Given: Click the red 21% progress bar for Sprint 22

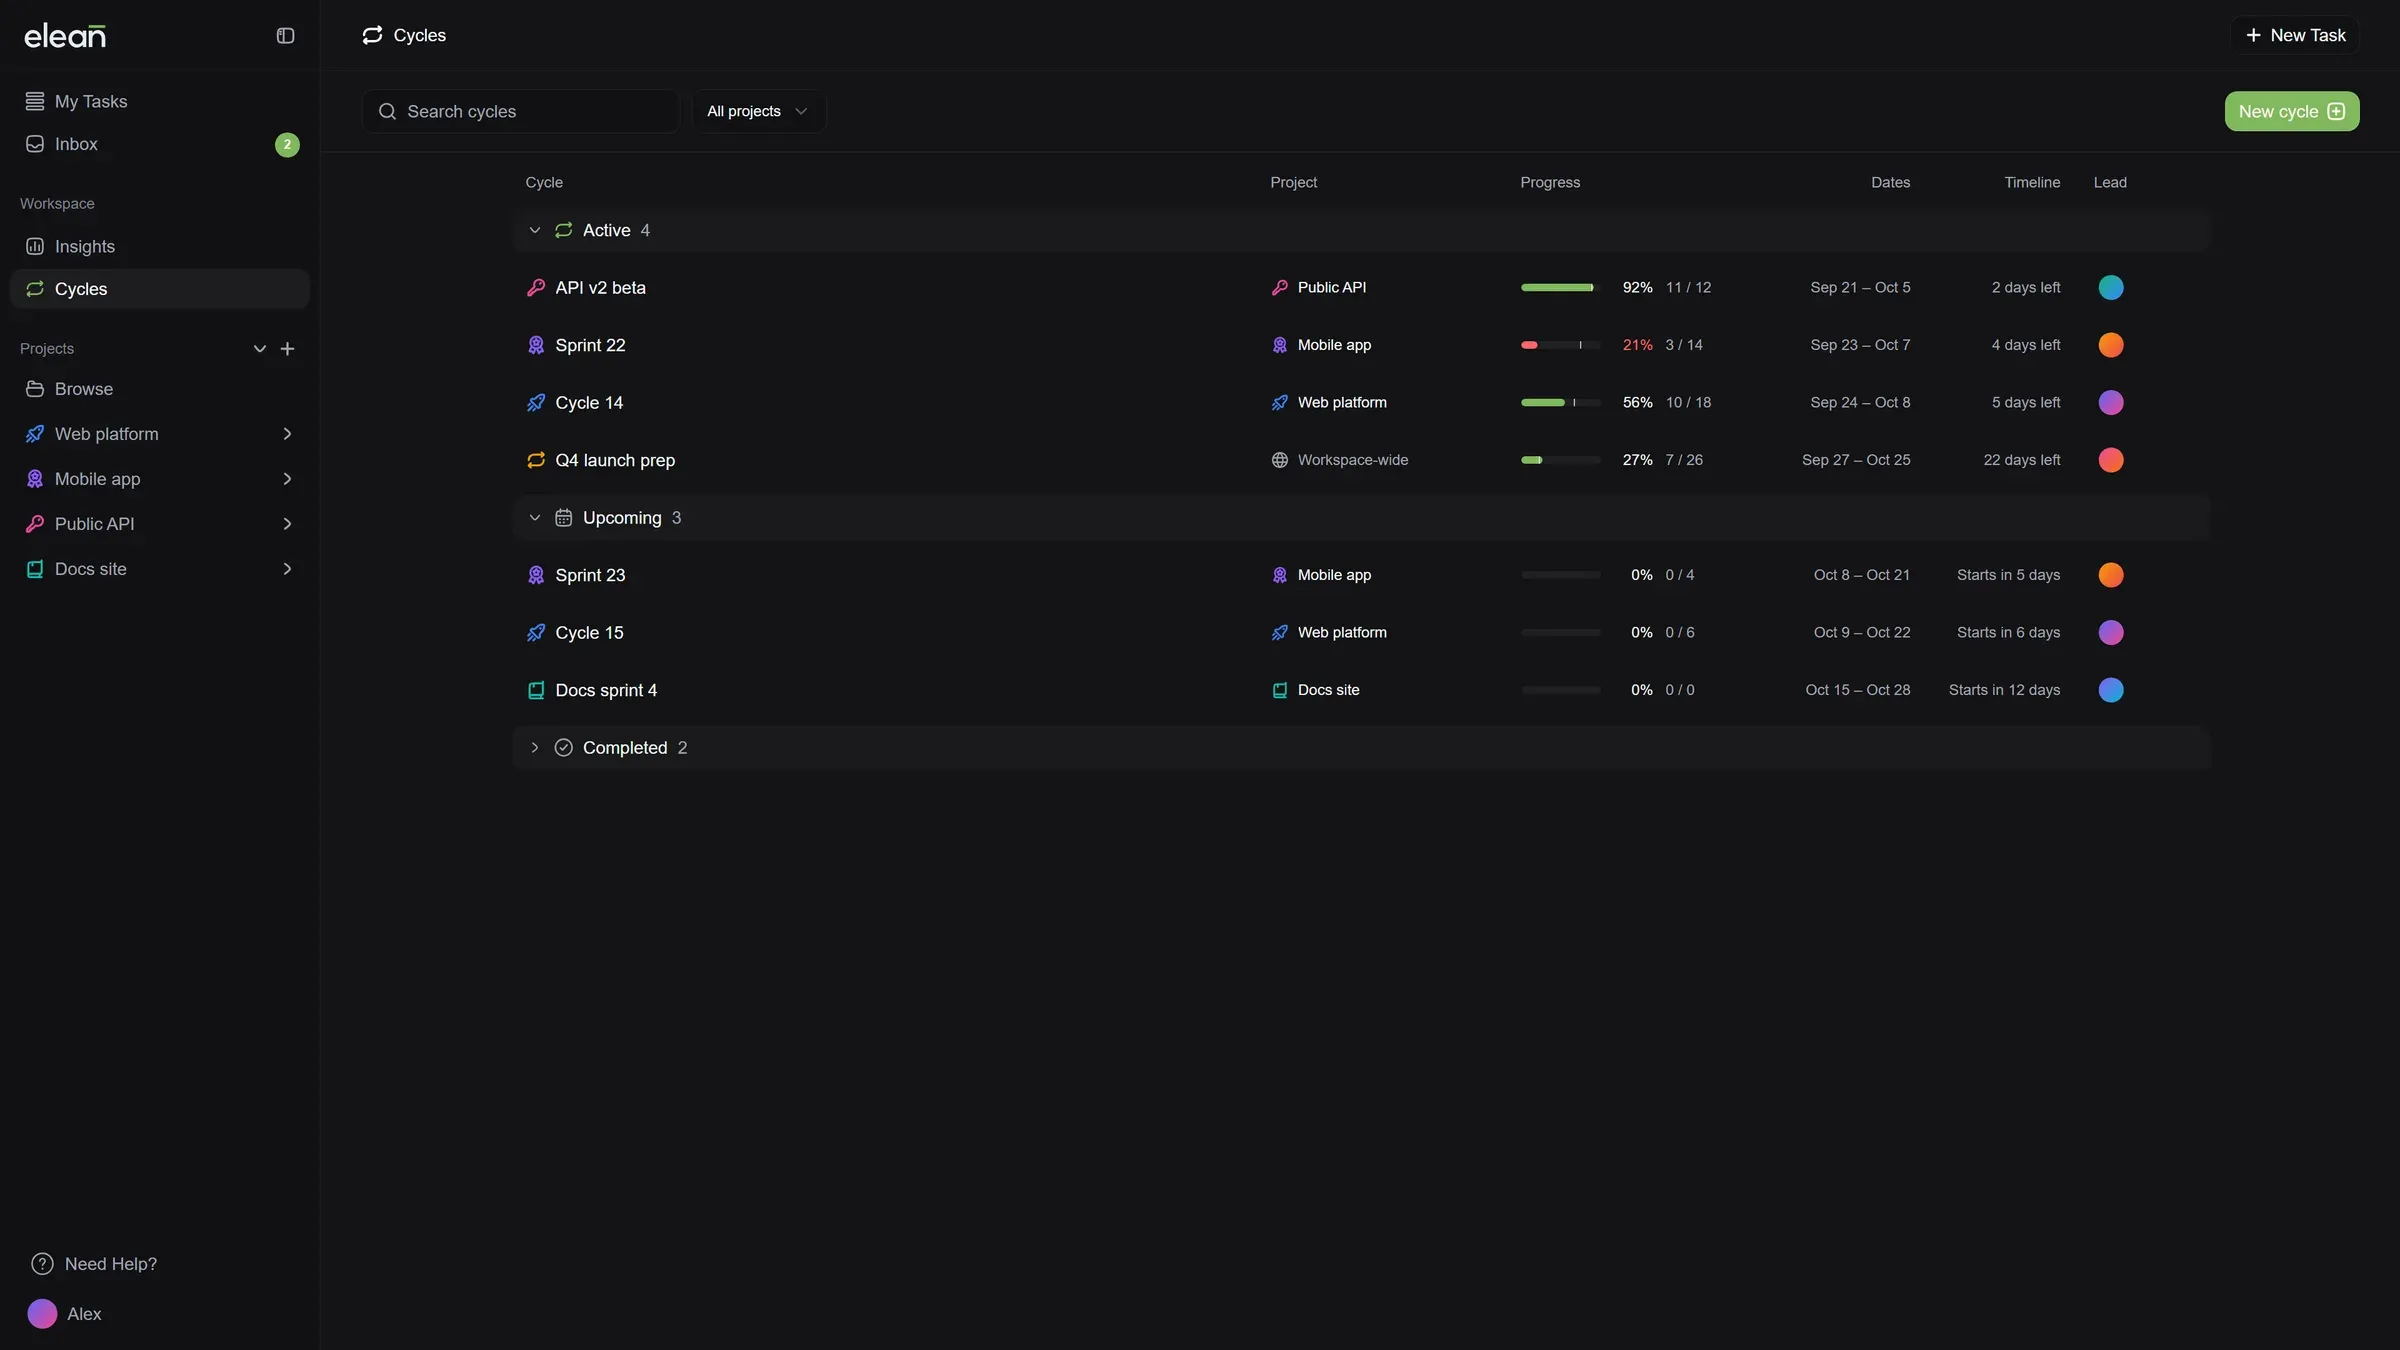Looking at the screenshot, I should 1560,345.
